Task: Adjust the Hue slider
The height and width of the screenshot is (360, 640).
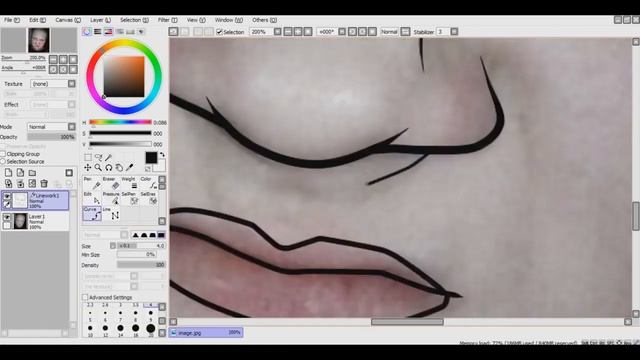Action: click(120, 122)
